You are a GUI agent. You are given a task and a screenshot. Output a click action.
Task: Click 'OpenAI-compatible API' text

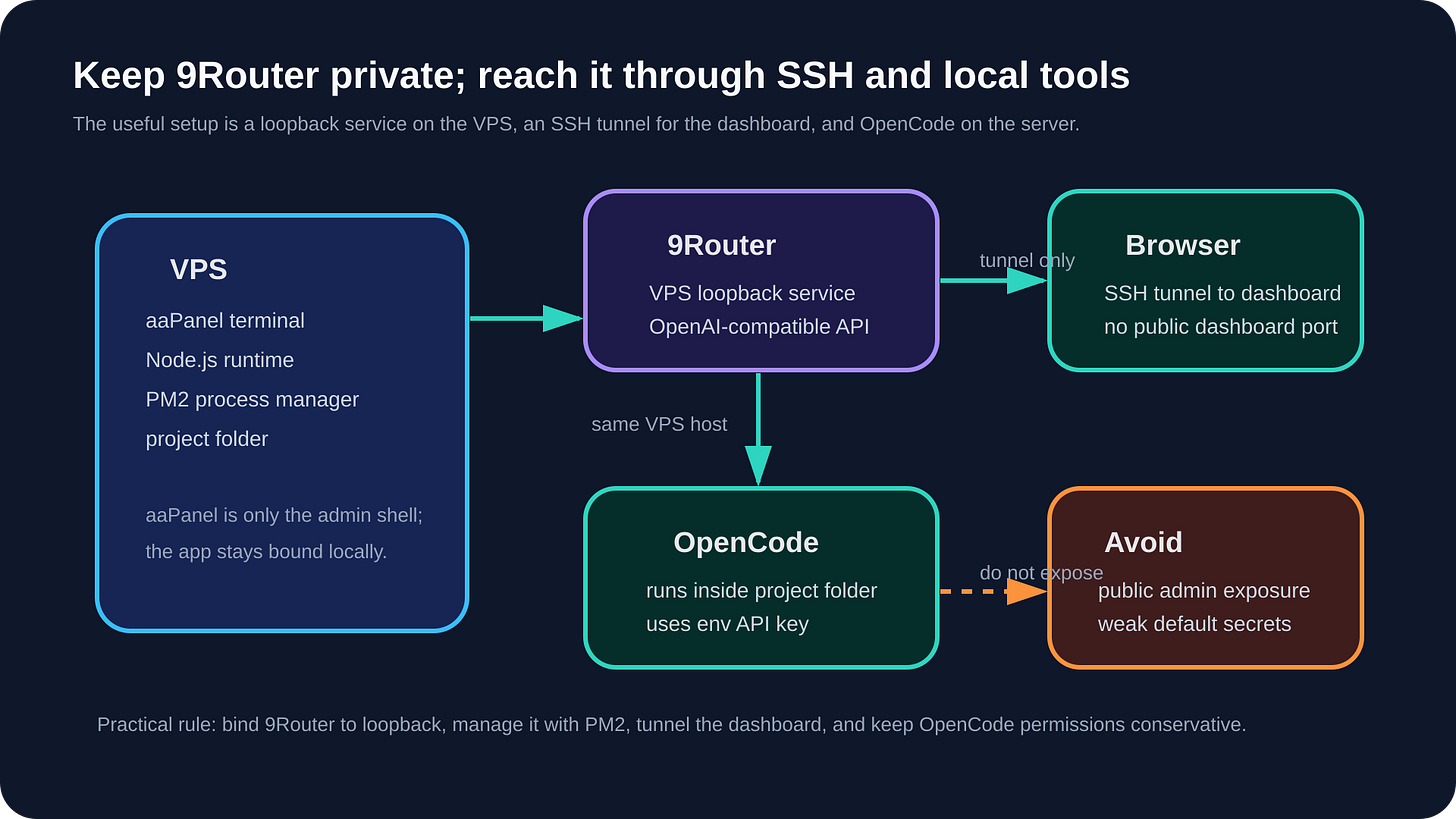(759, 327)
